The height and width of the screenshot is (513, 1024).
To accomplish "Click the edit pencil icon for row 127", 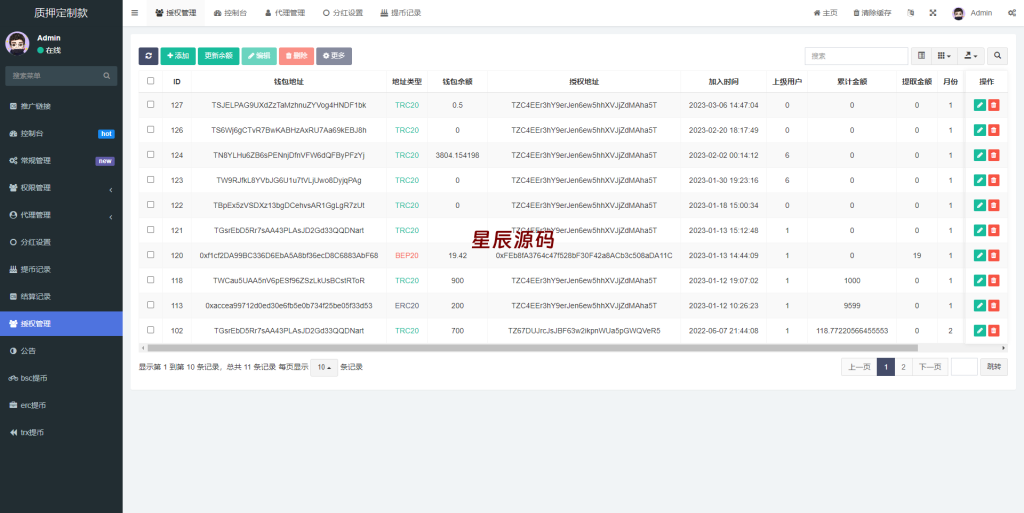I will click(x=980, y=105).
